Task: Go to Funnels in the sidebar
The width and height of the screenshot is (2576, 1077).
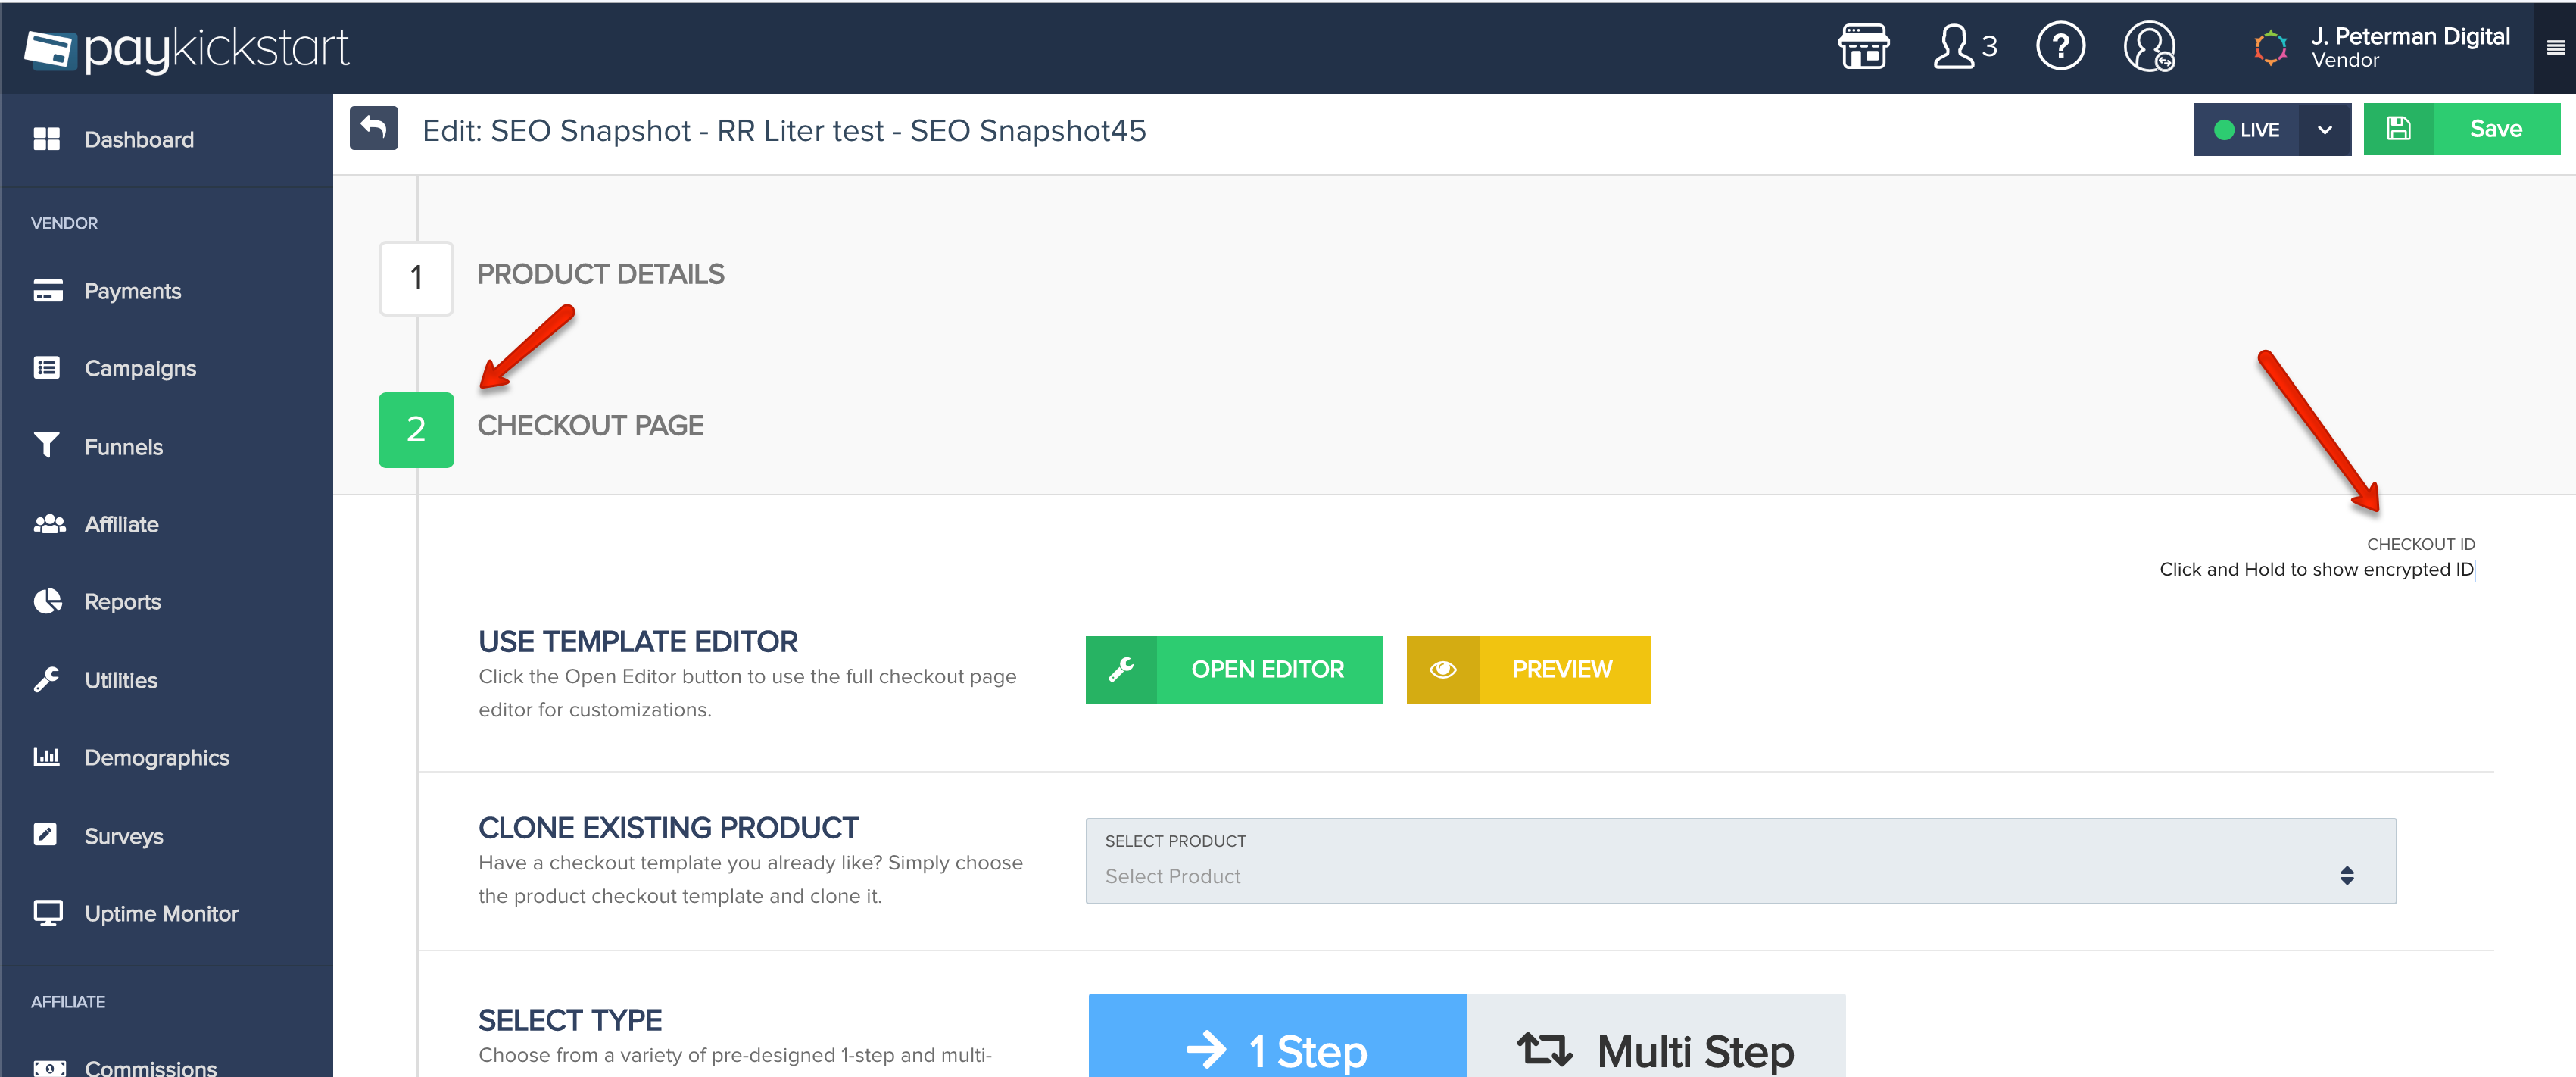Action: 123,447
